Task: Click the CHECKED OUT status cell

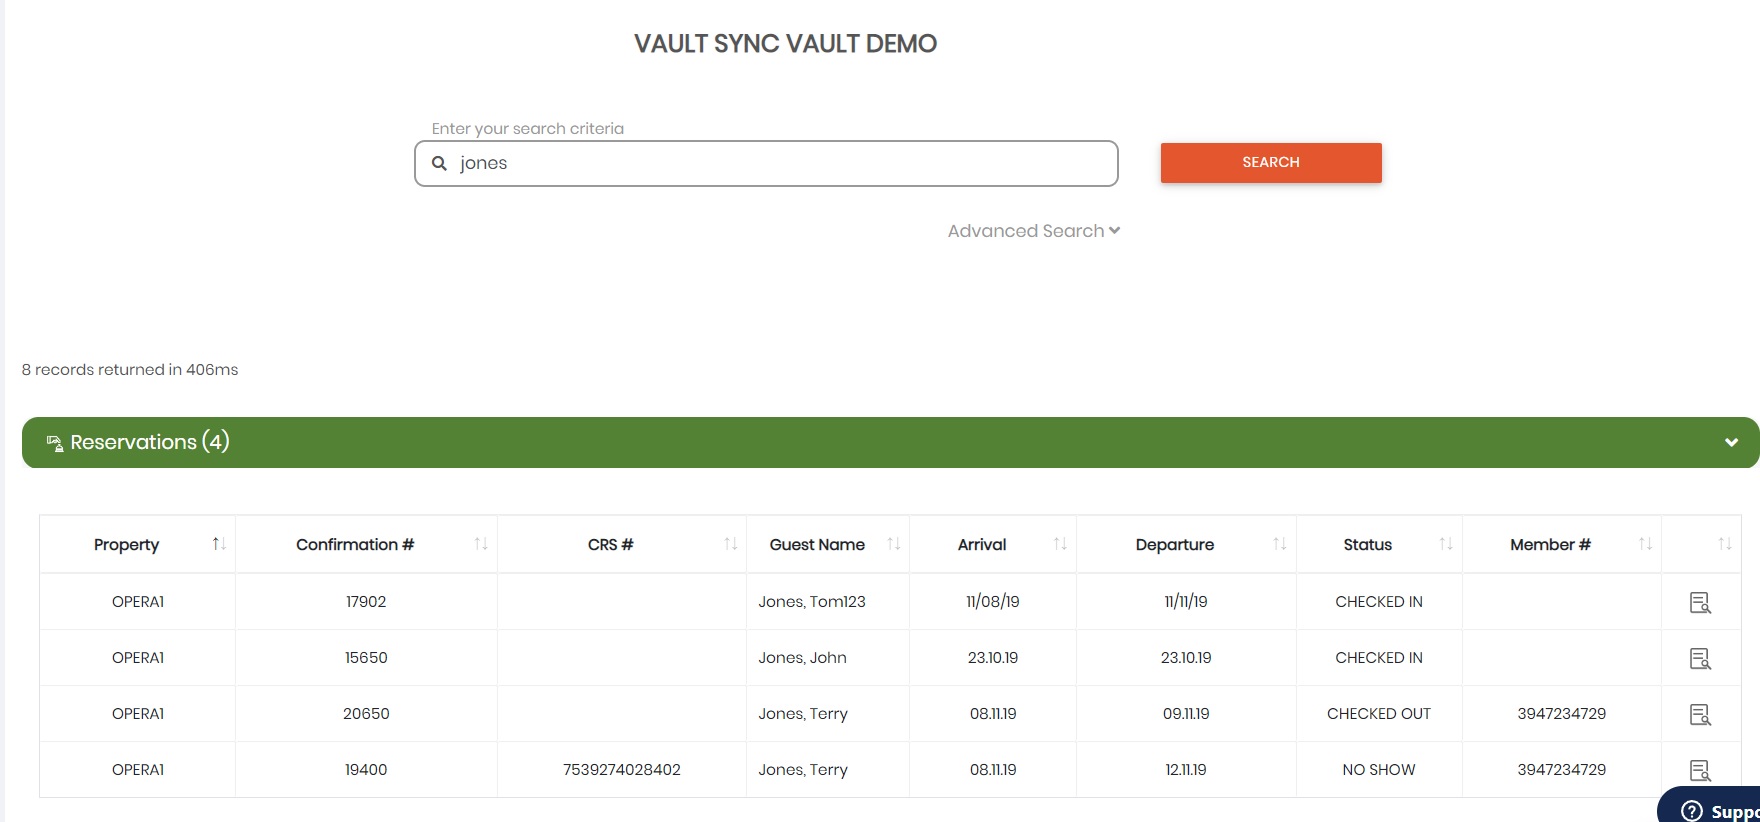Action: tap(1379, 714)
